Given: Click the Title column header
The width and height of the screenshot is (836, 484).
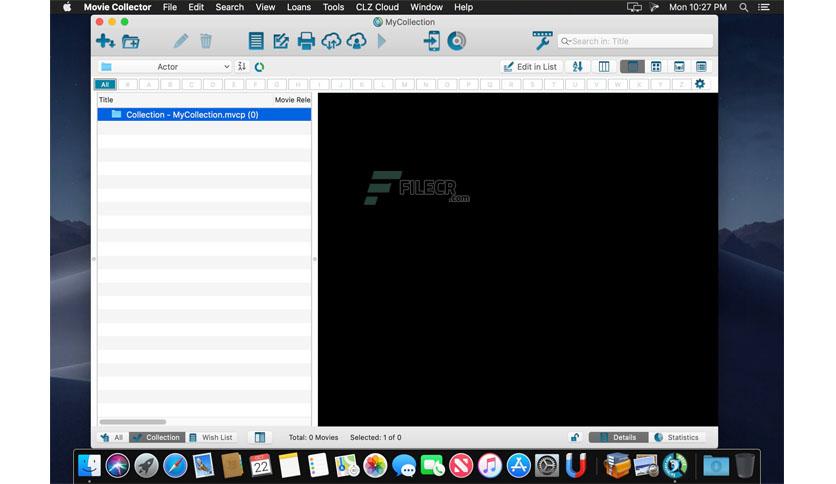Looking at the screenshot, I should [106, 100].
